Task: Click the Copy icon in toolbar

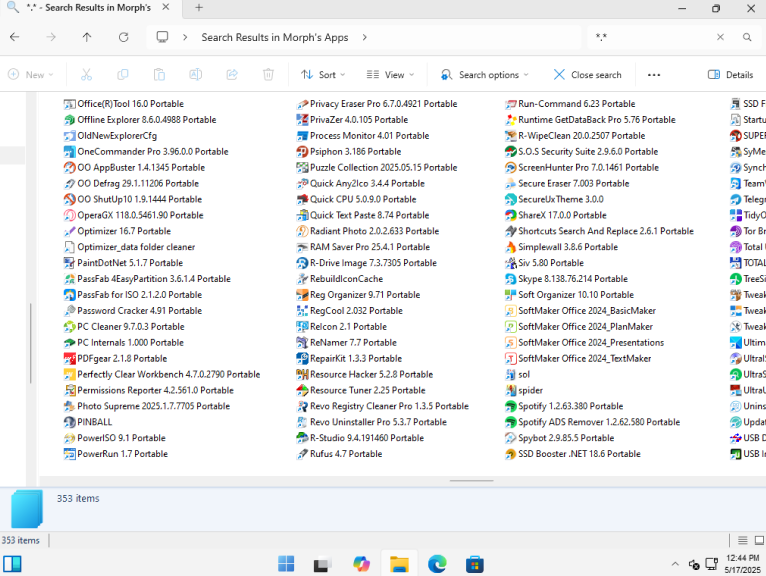Action: tap(123, 75)
